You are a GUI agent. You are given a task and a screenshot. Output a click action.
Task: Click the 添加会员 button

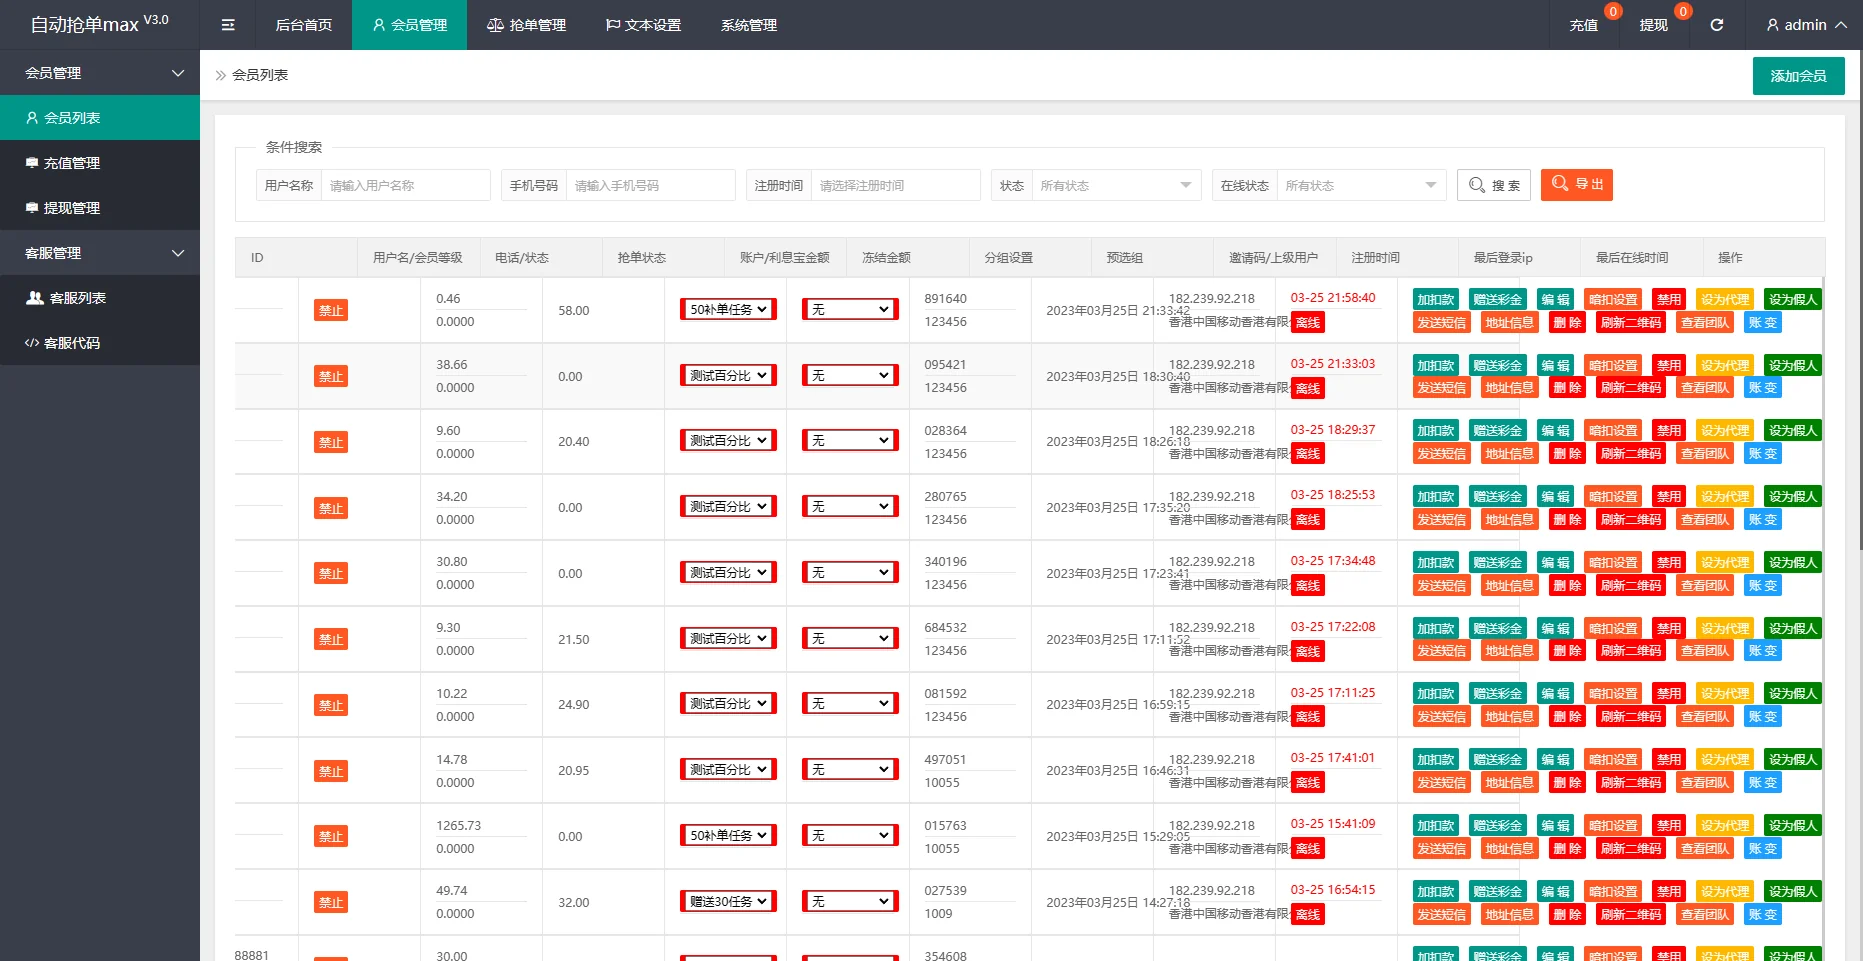[x=1798, y=76]
